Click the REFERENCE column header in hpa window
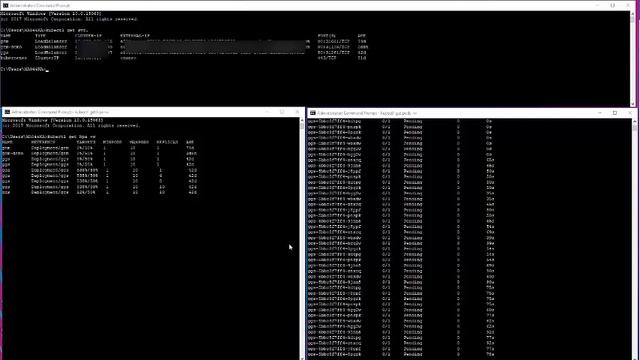Image resolution: width=640 pixels, height=360 pixels. tap(43, 142)
